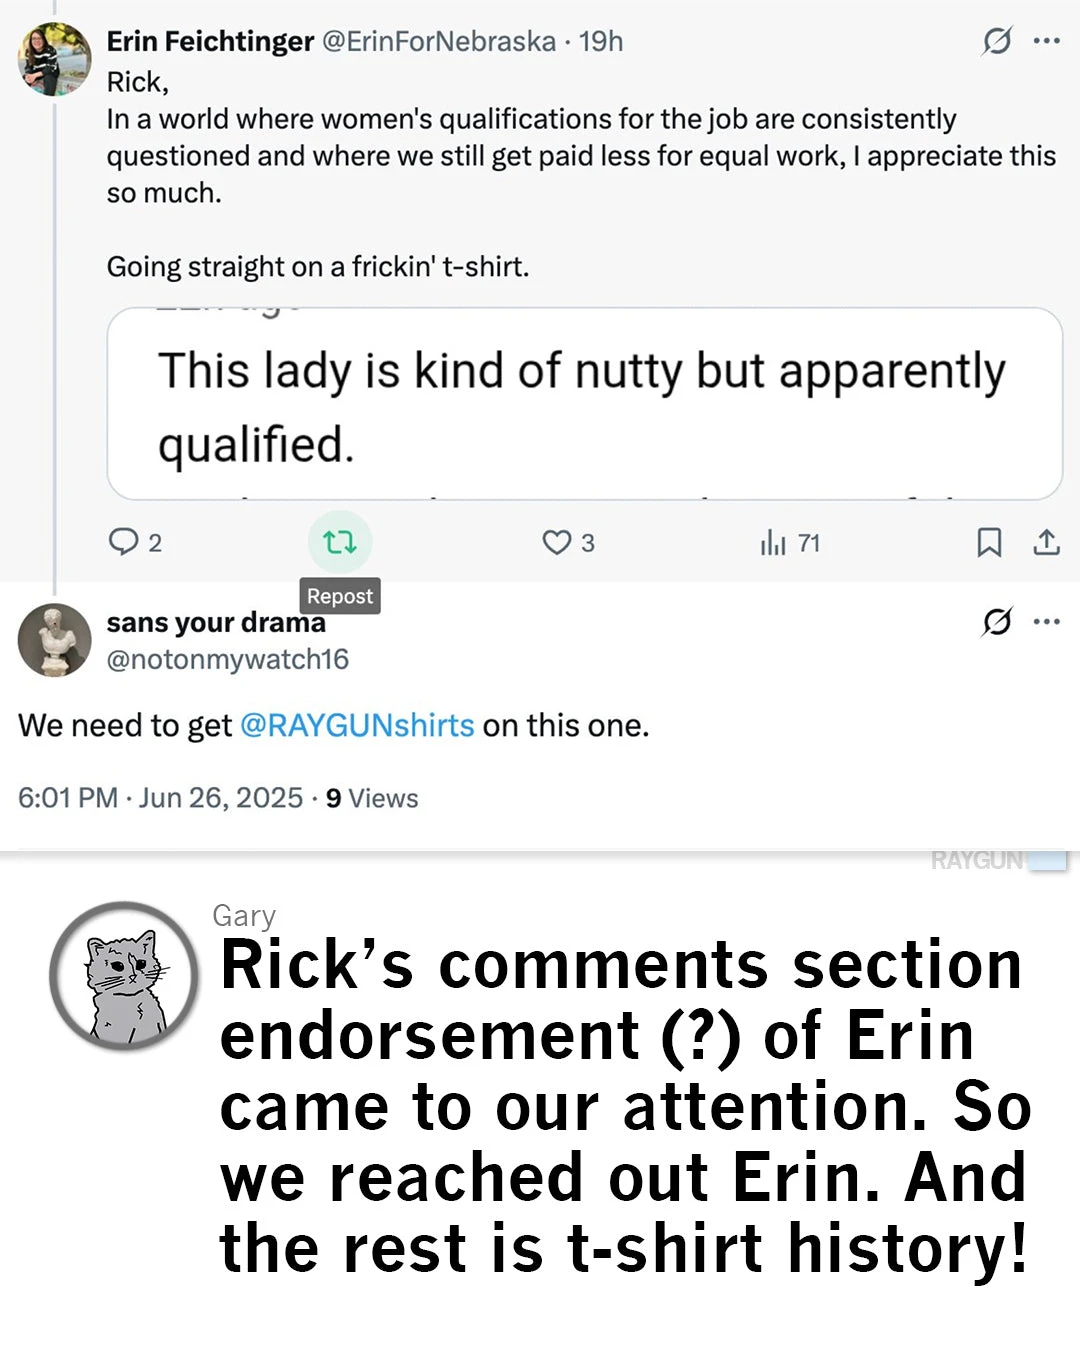
Task: Open more options on sans your drama reply
Action: [x=1047, y=622]
